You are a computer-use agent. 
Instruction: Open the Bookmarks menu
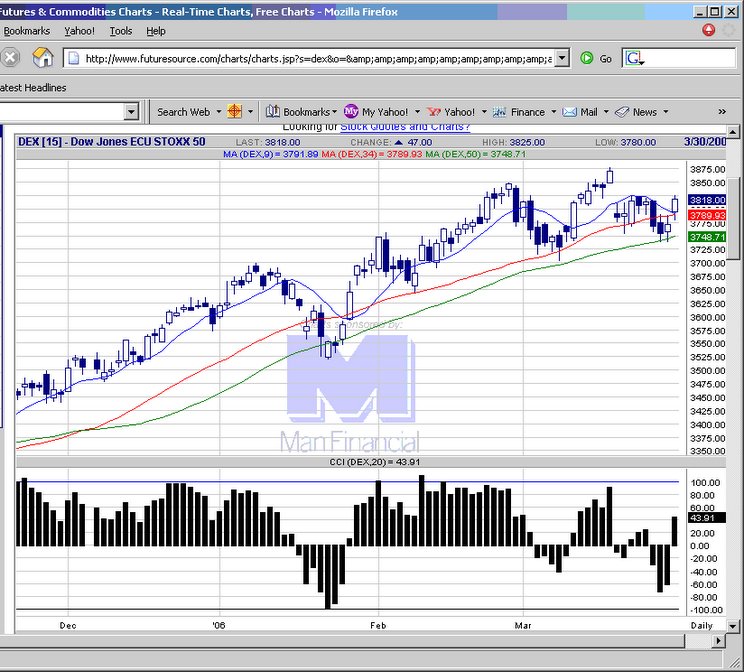click(27, 31)
